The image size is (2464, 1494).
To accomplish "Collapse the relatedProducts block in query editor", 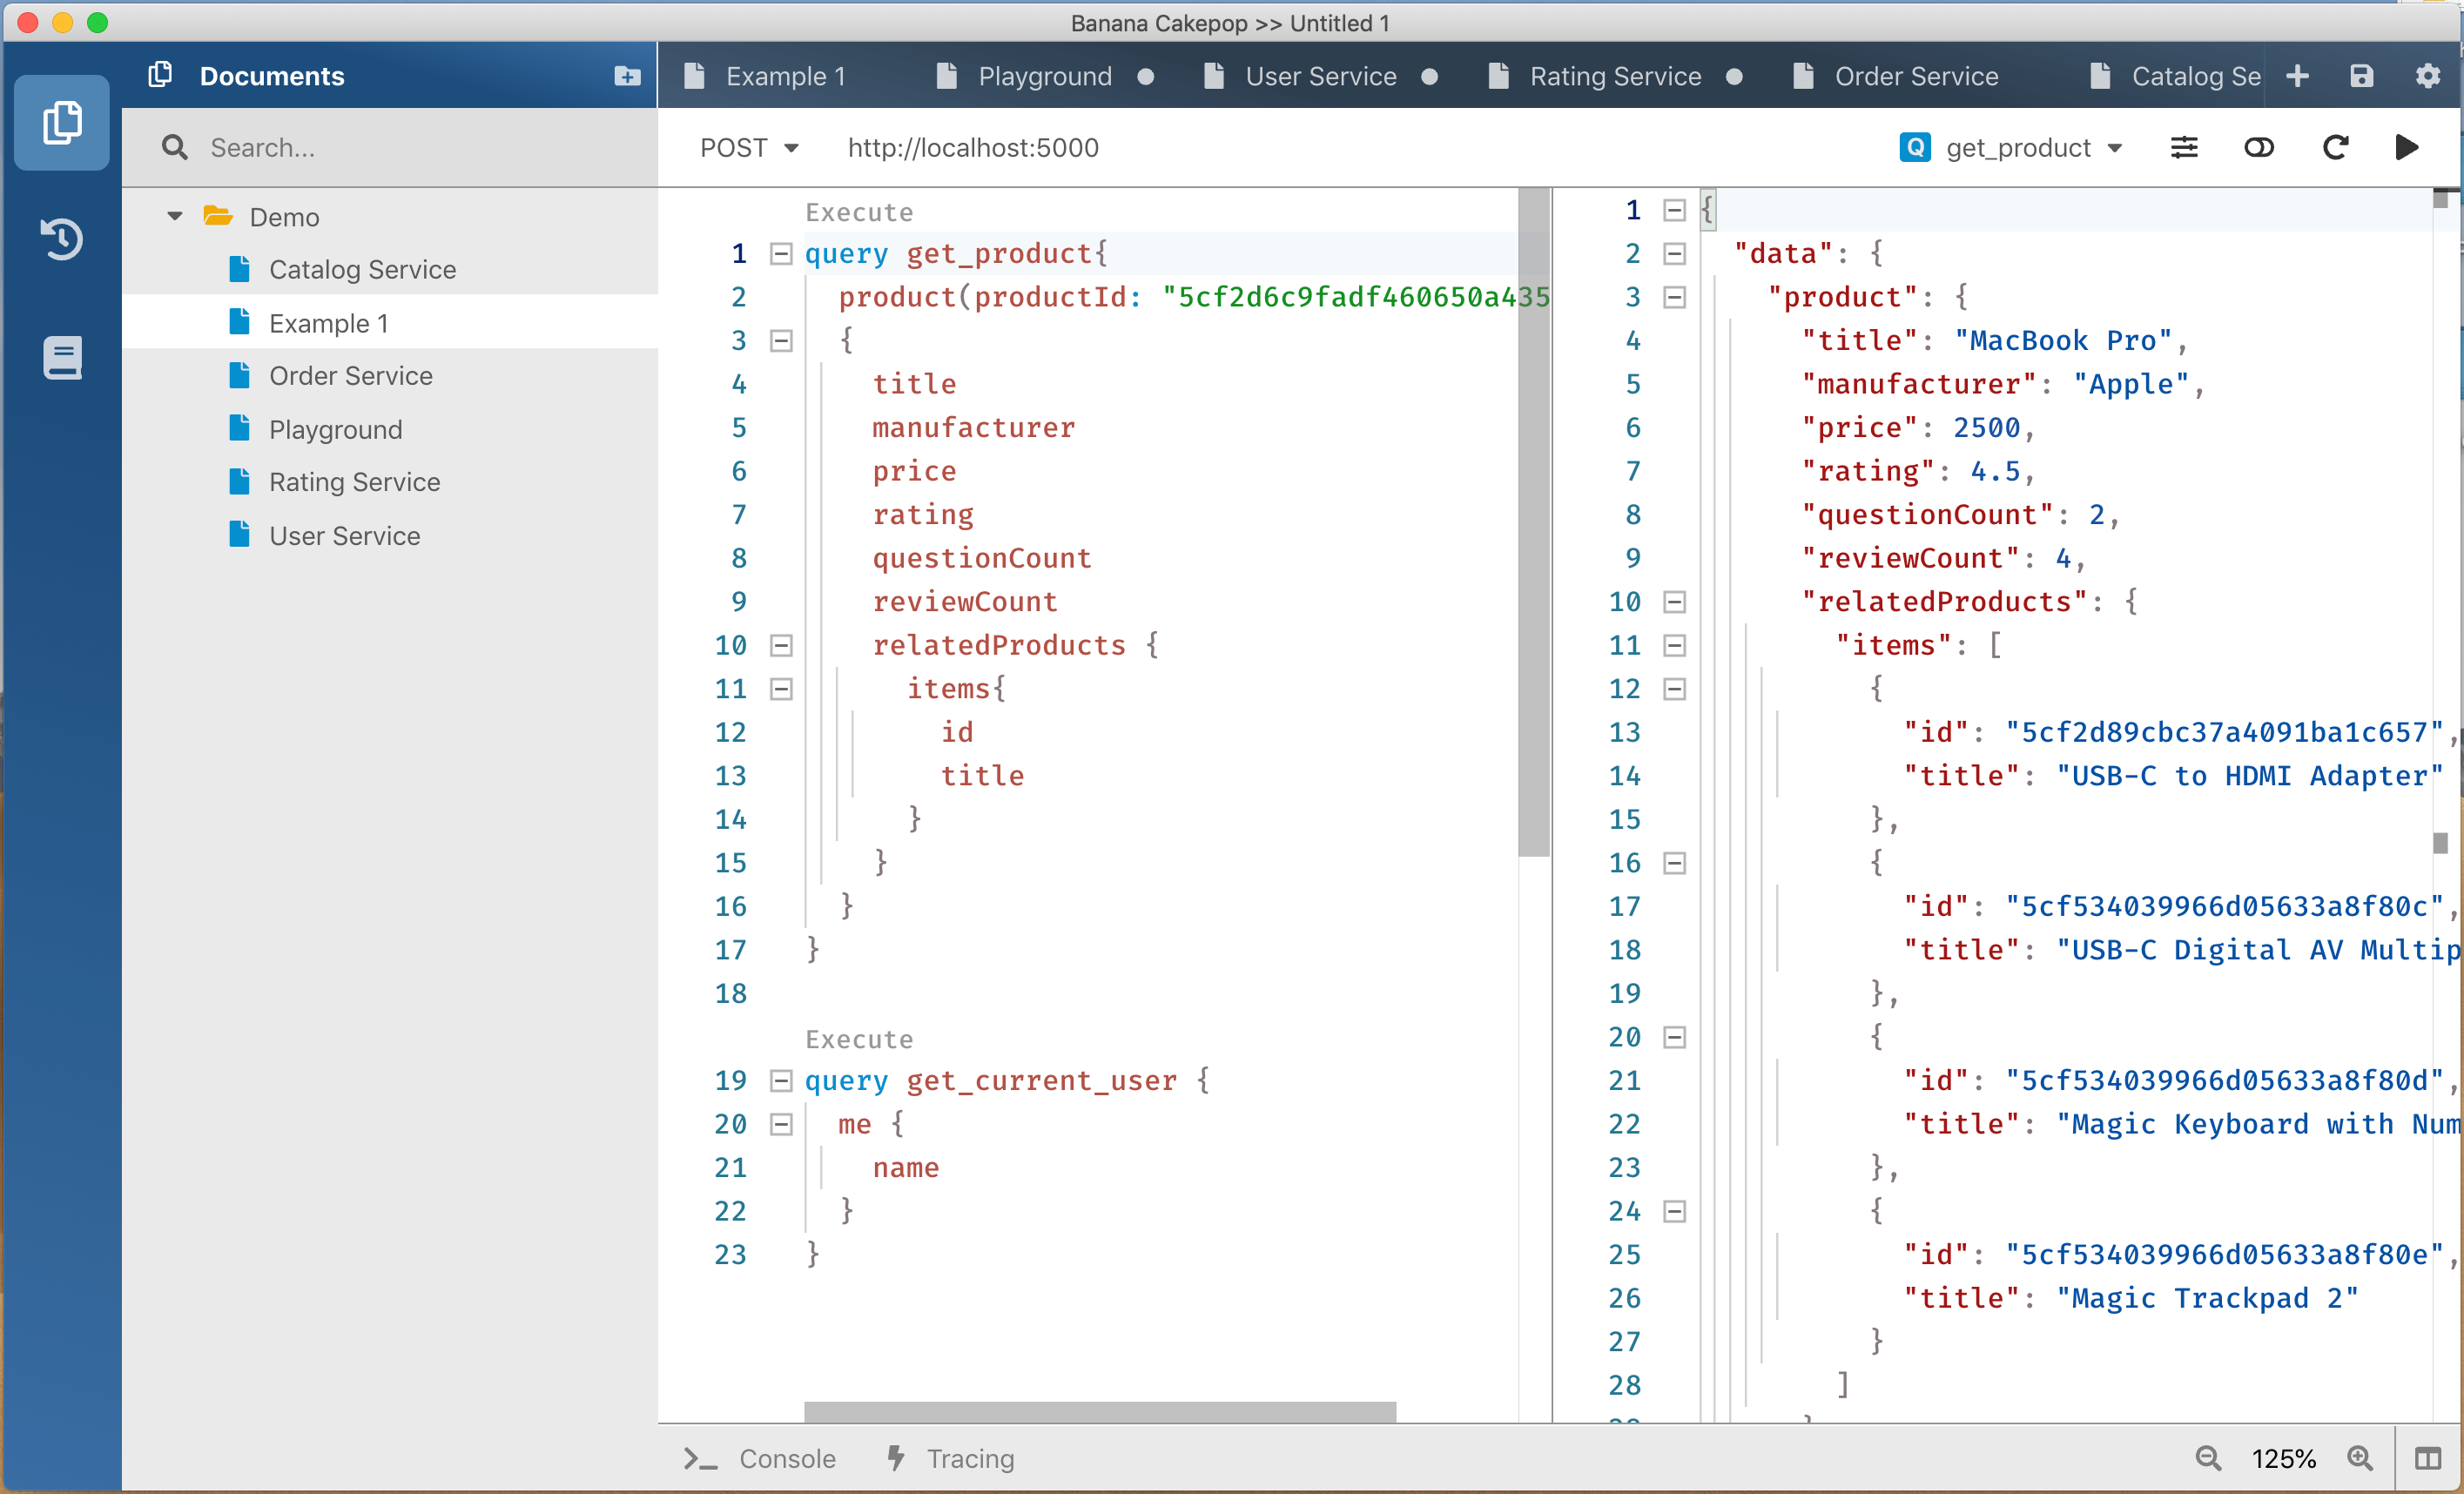I will (x=781, y=646).
